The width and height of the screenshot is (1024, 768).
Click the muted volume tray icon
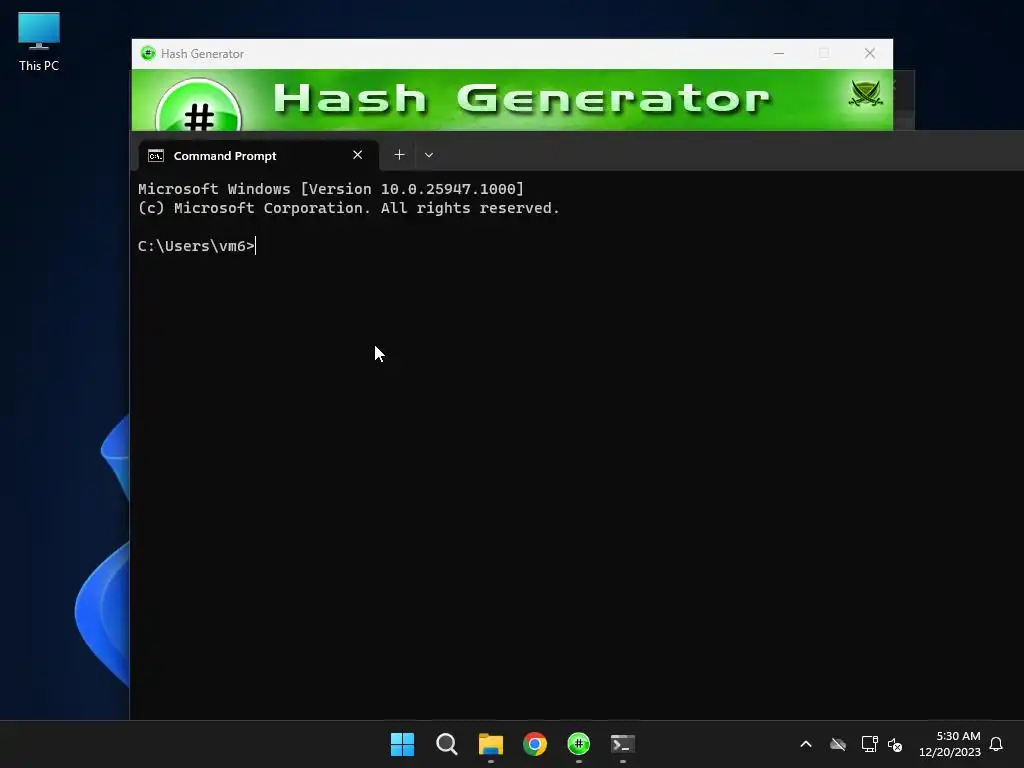pyautogui.click(x=895, y=744)
